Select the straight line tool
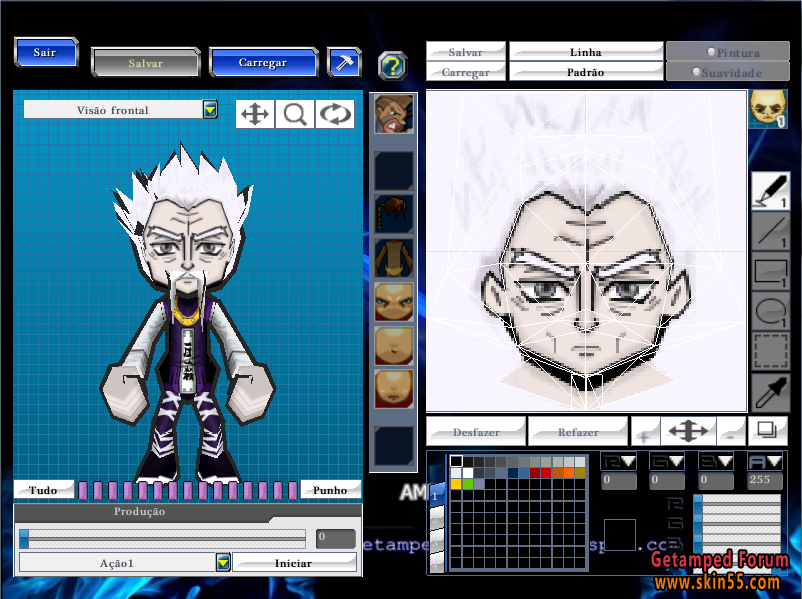Screen dimensions: 802x599 [770, 232]
